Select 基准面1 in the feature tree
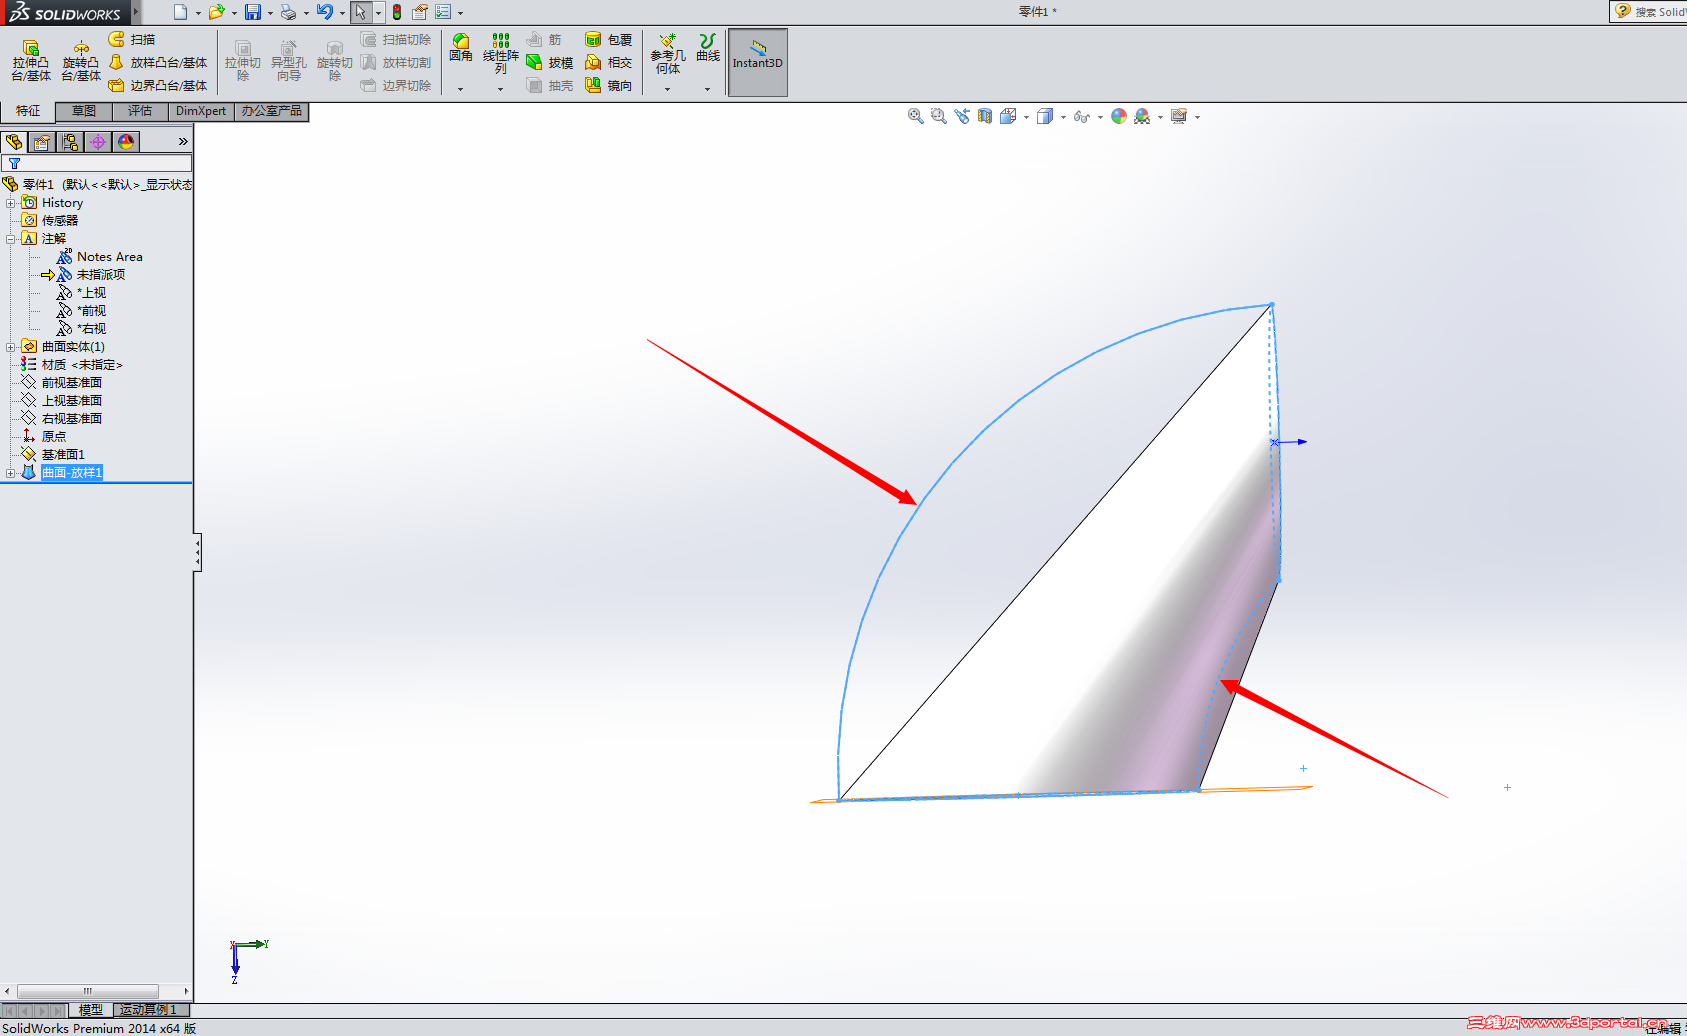 pyautogui.click(x=63, y=455)
